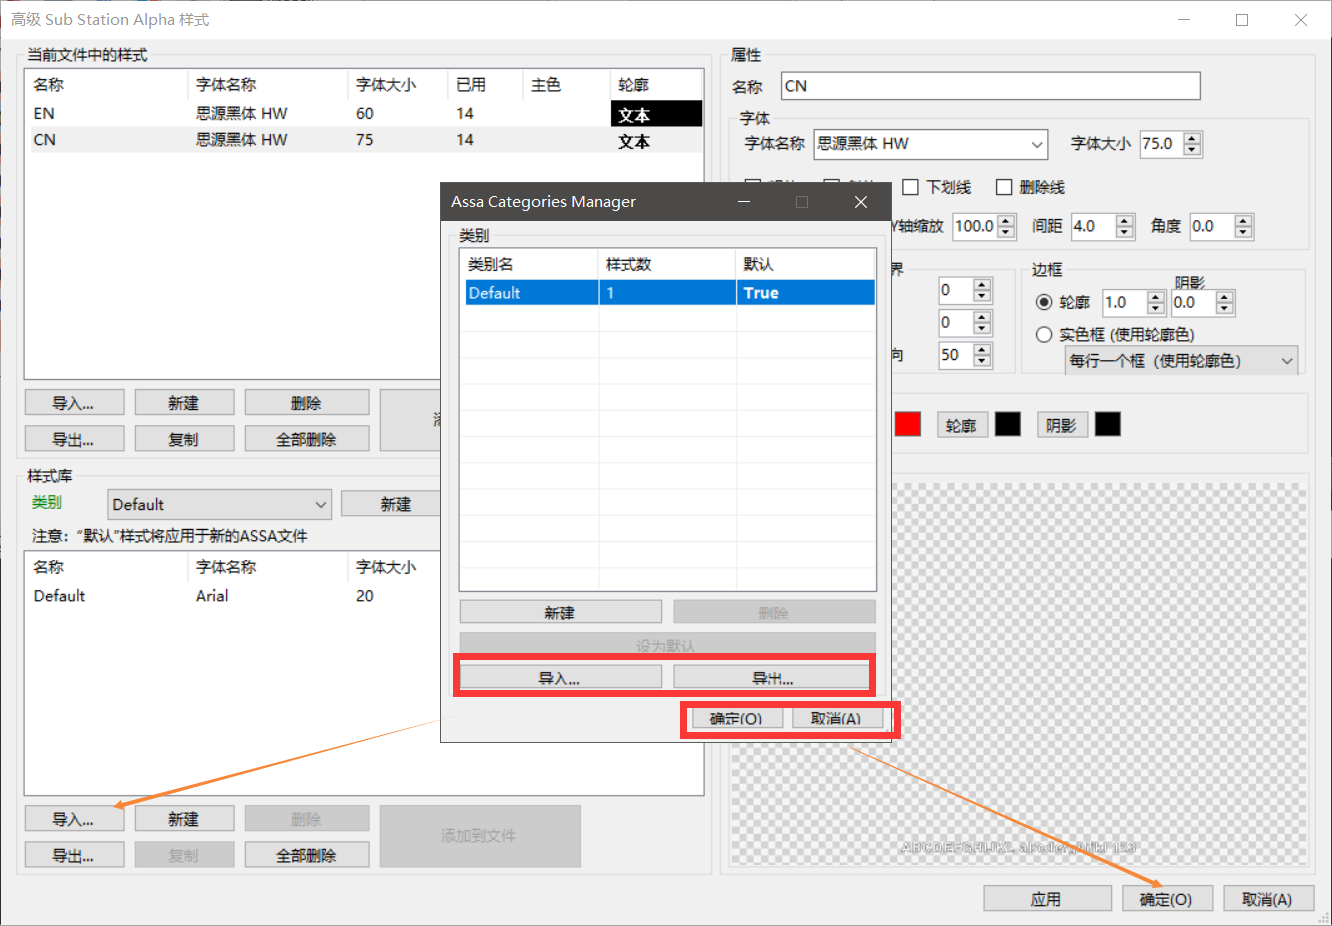
Task: Enable the 下划线 (underline) checkbox
Action: [911, 187]
